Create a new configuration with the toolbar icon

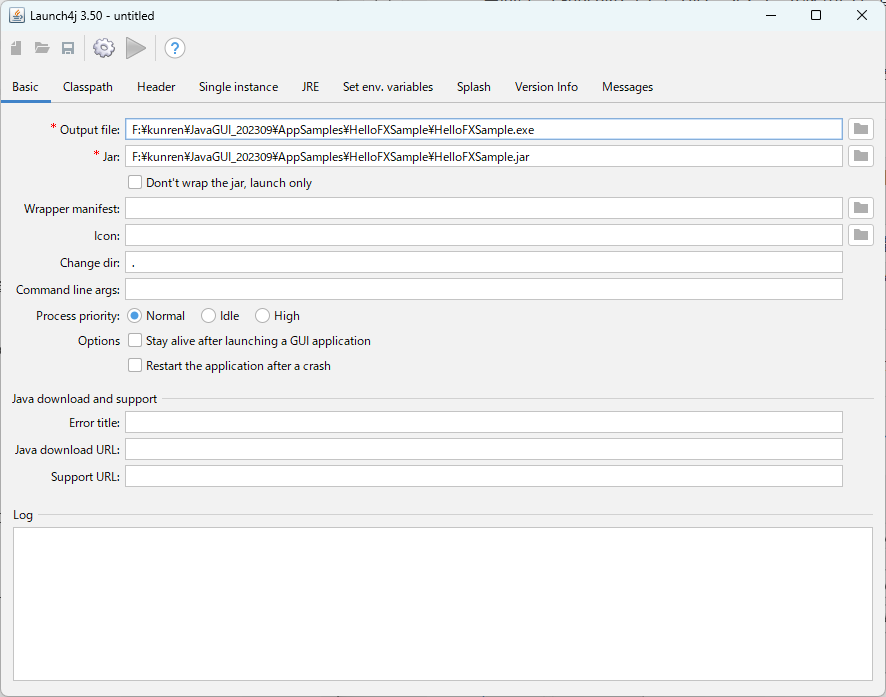point(16,48)
